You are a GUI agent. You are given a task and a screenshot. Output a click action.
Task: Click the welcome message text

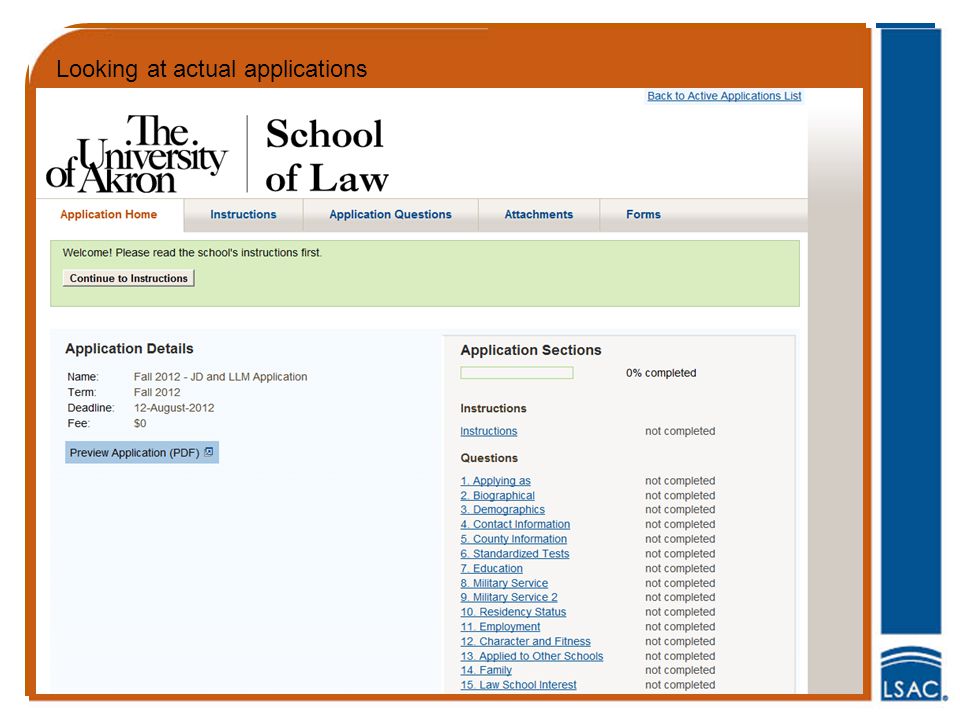click(x=192, y=252)
